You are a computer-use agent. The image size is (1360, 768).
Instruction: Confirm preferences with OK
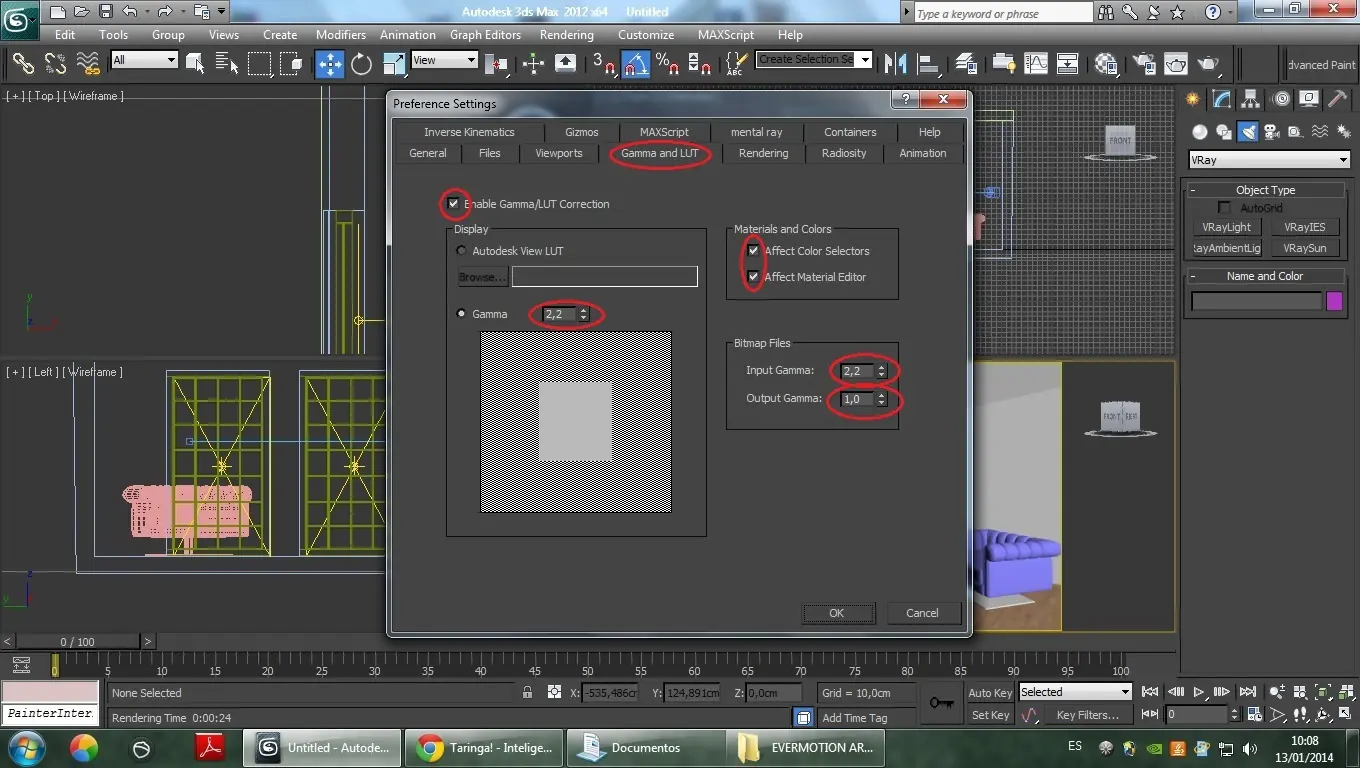[837, 613]
